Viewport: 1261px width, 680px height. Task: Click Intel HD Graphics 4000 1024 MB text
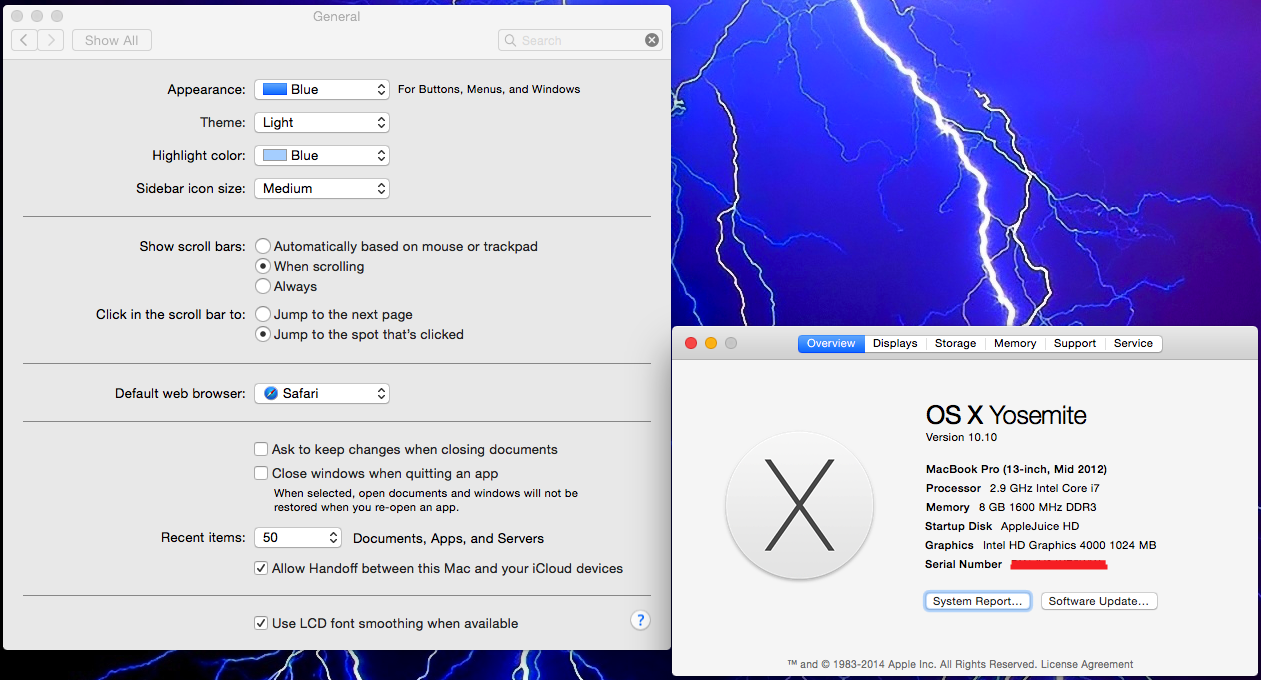pos(1069,545)
